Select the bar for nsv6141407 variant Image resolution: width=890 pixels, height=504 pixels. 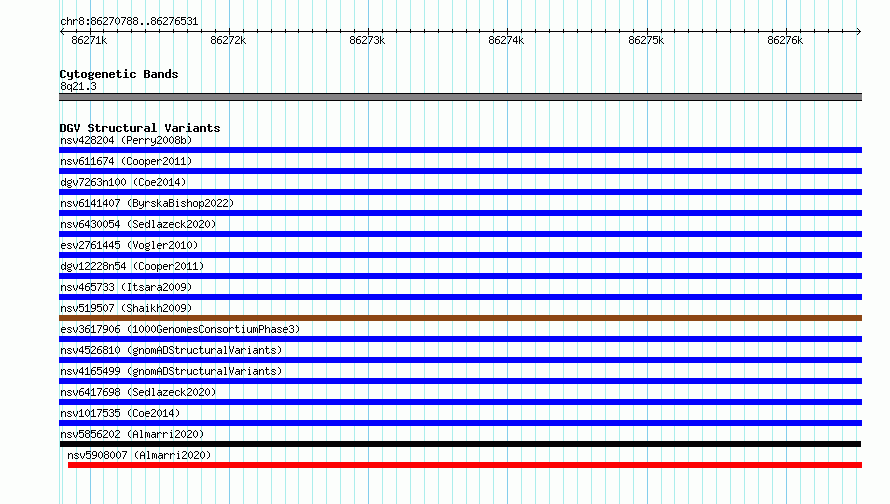(460, 213)
